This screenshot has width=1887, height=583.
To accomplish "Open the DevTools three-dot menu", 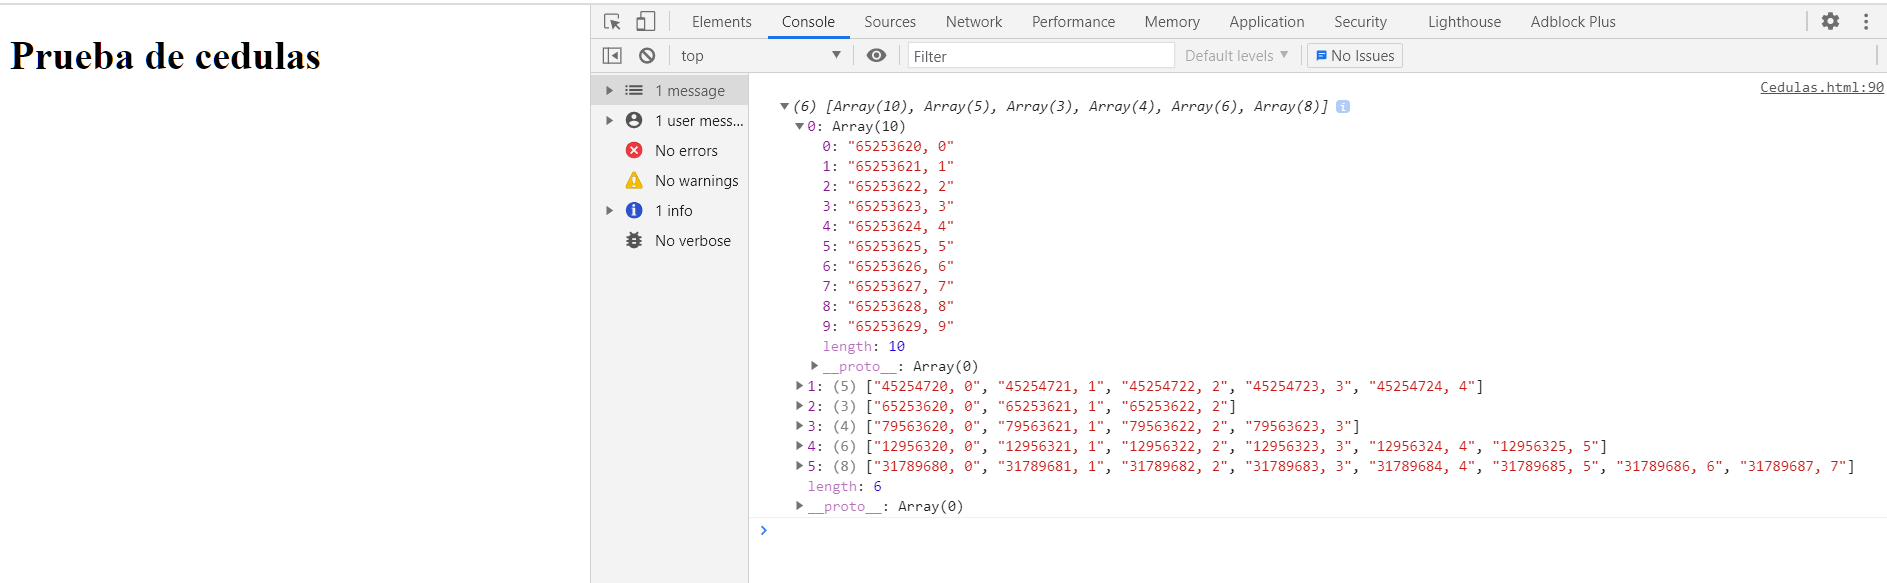I will (x=1866, y=21).
